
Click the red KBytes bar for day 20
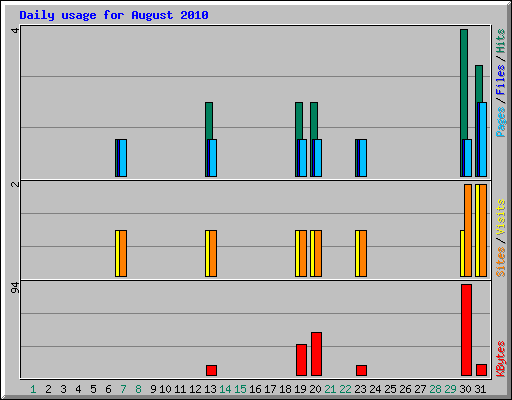[316, 354]
